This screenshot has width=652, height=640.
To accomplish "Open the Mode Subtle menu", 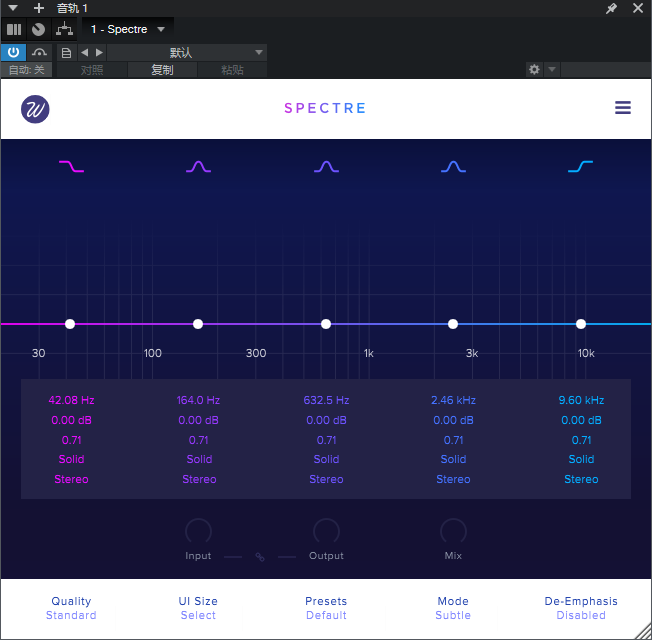I will tap(453, 608).
